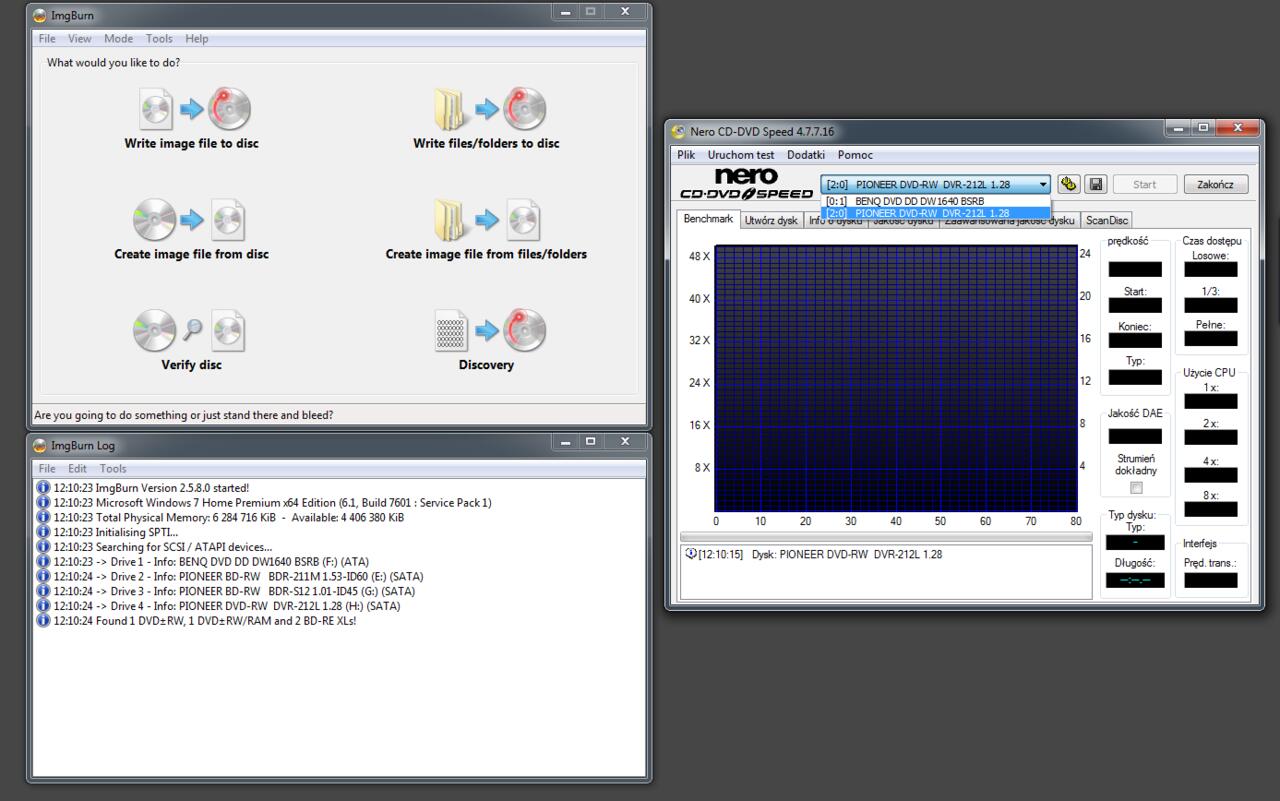The image size is (1280, 801).
Task: Click the Write image file to disc icon
Action: tap(194, 108)
